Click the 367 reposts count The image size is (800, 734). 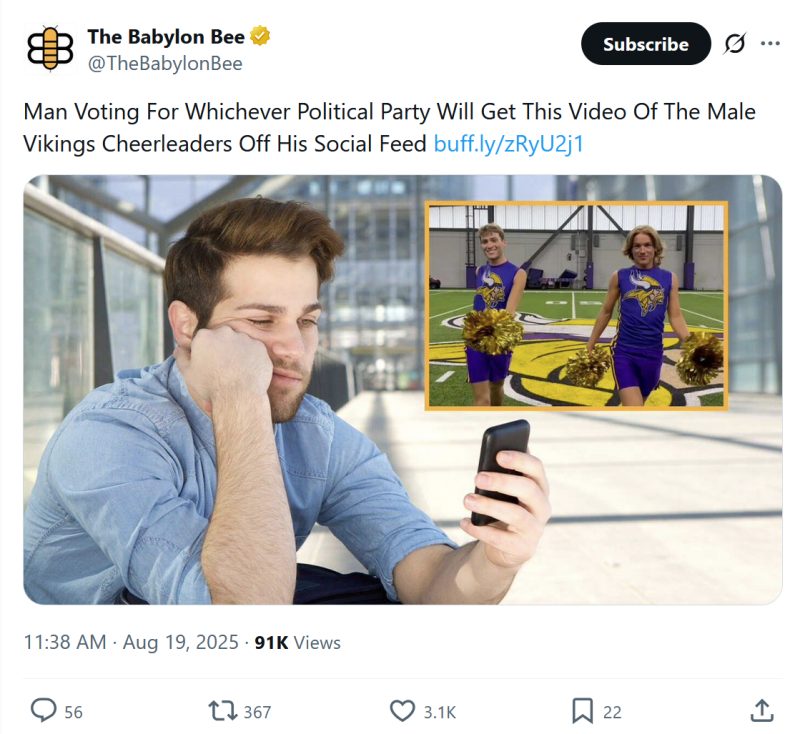257,712
